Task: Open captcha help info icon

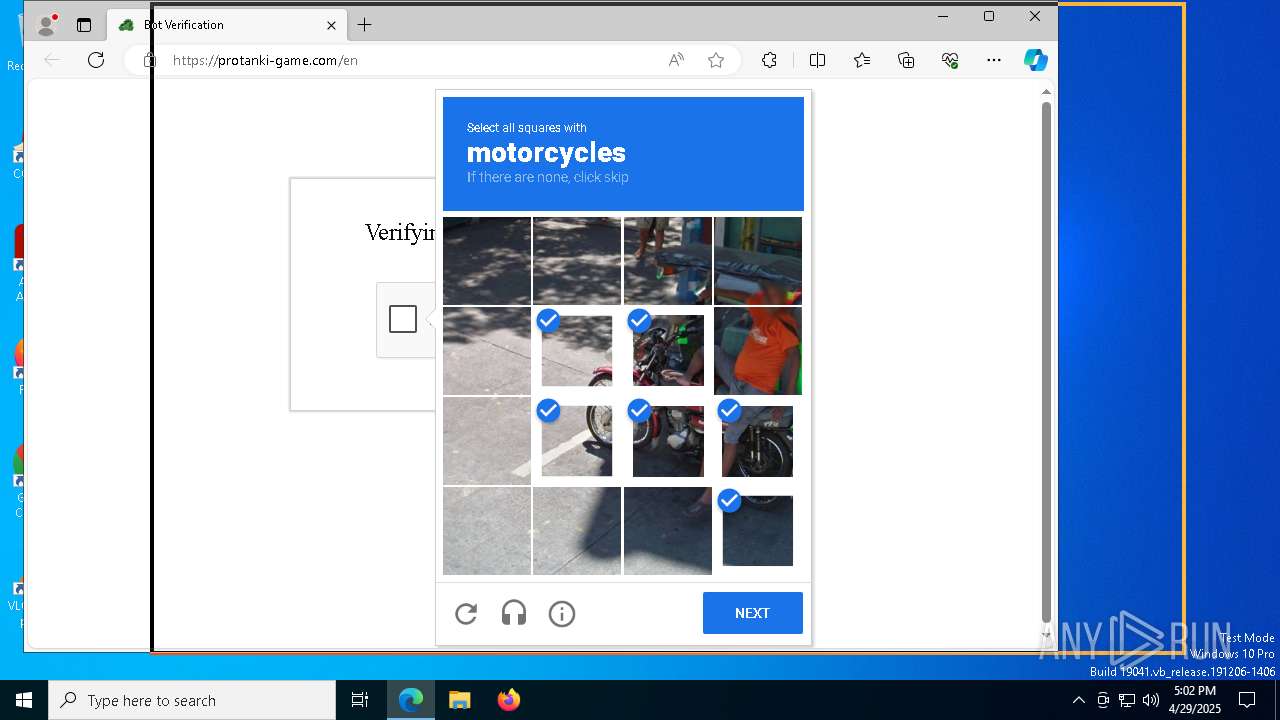Action: click(562, 614)
